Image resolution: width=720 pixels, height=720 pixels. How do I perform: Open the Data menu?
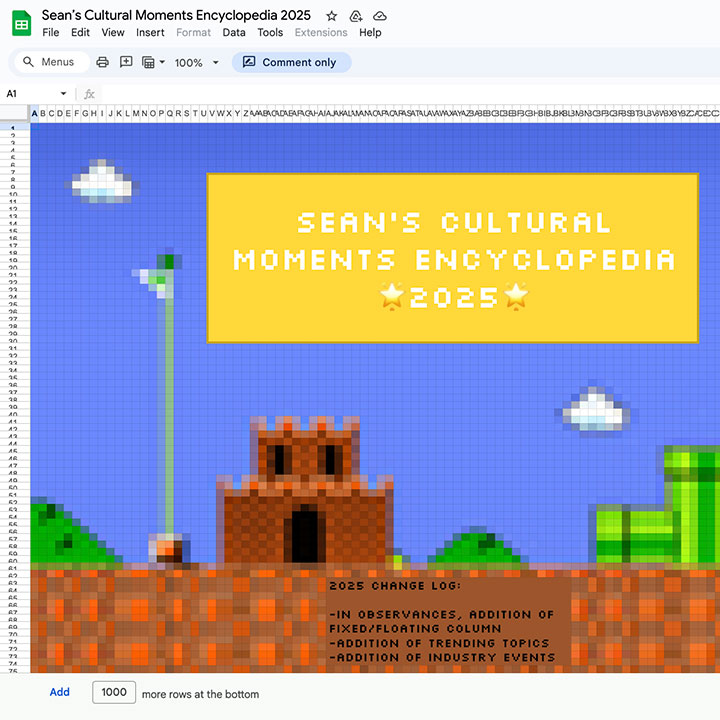[x=234, y=33]
